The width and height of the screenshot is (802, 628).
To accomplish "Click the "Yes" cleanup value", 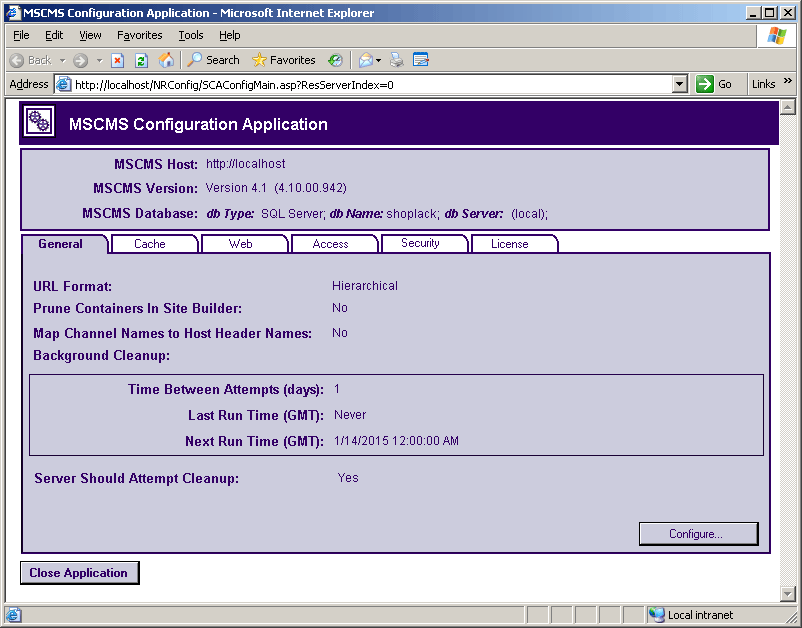I will point(348,478).
